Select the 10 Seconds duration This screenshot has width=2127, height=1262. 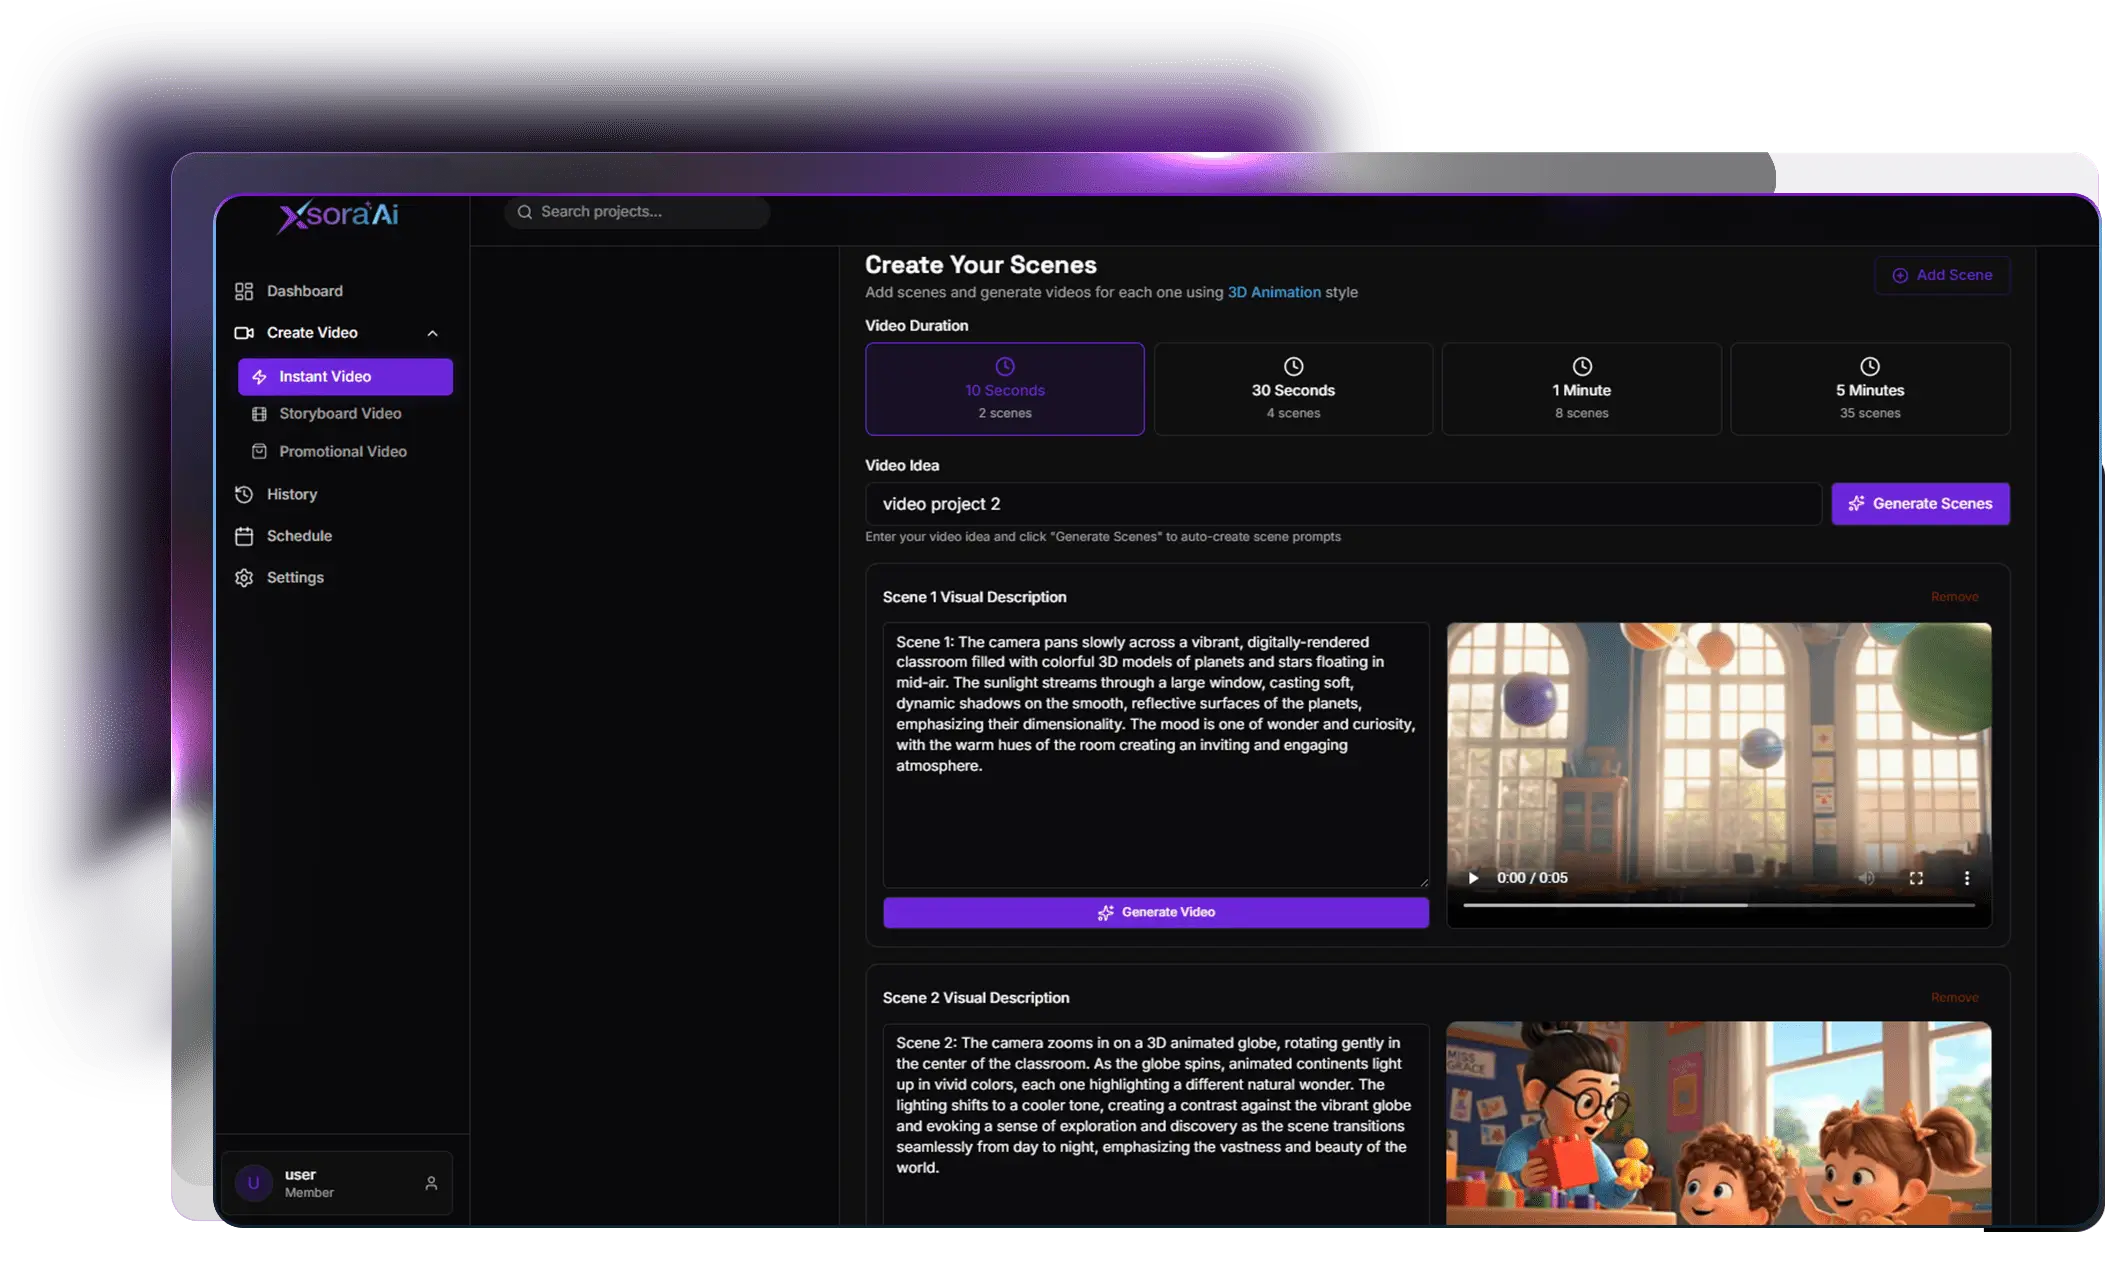tap(1004, 389)
